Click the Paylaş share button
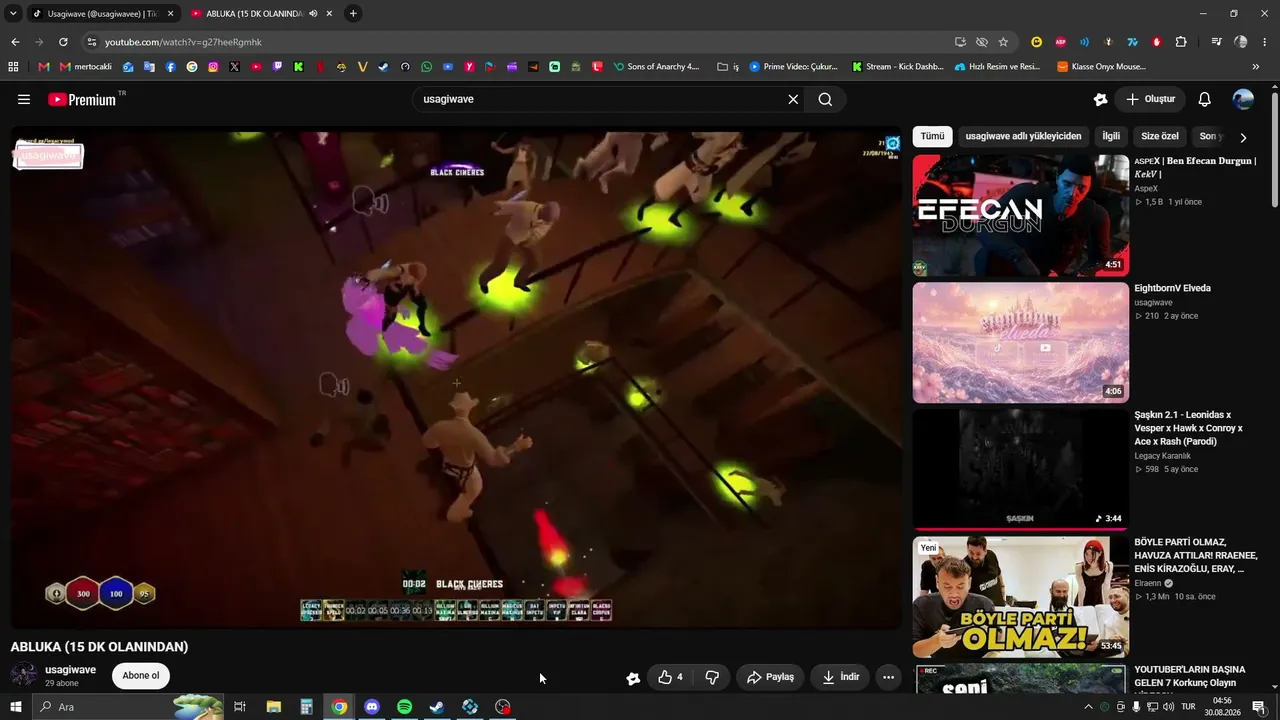The width and height of the screenshot is (1280, 720). (771, 677)
